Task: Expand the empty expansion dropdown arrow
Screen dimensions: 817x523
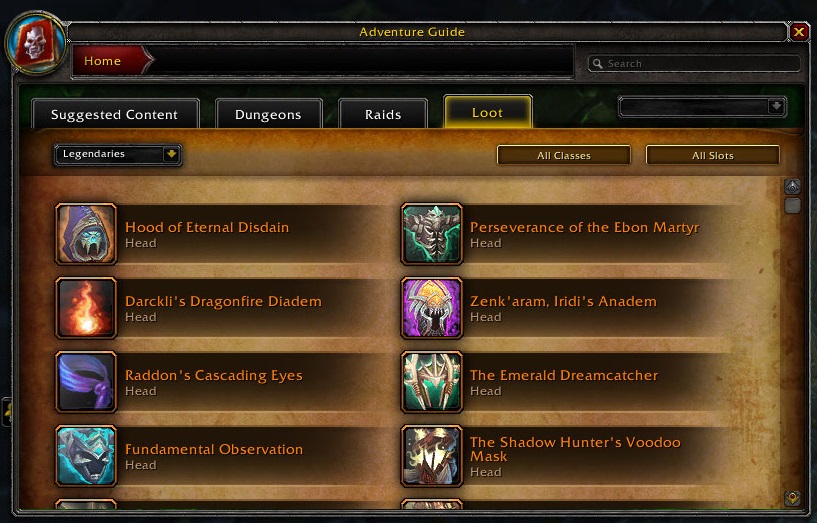Action: pyautogui.click(x=776, y=107)
